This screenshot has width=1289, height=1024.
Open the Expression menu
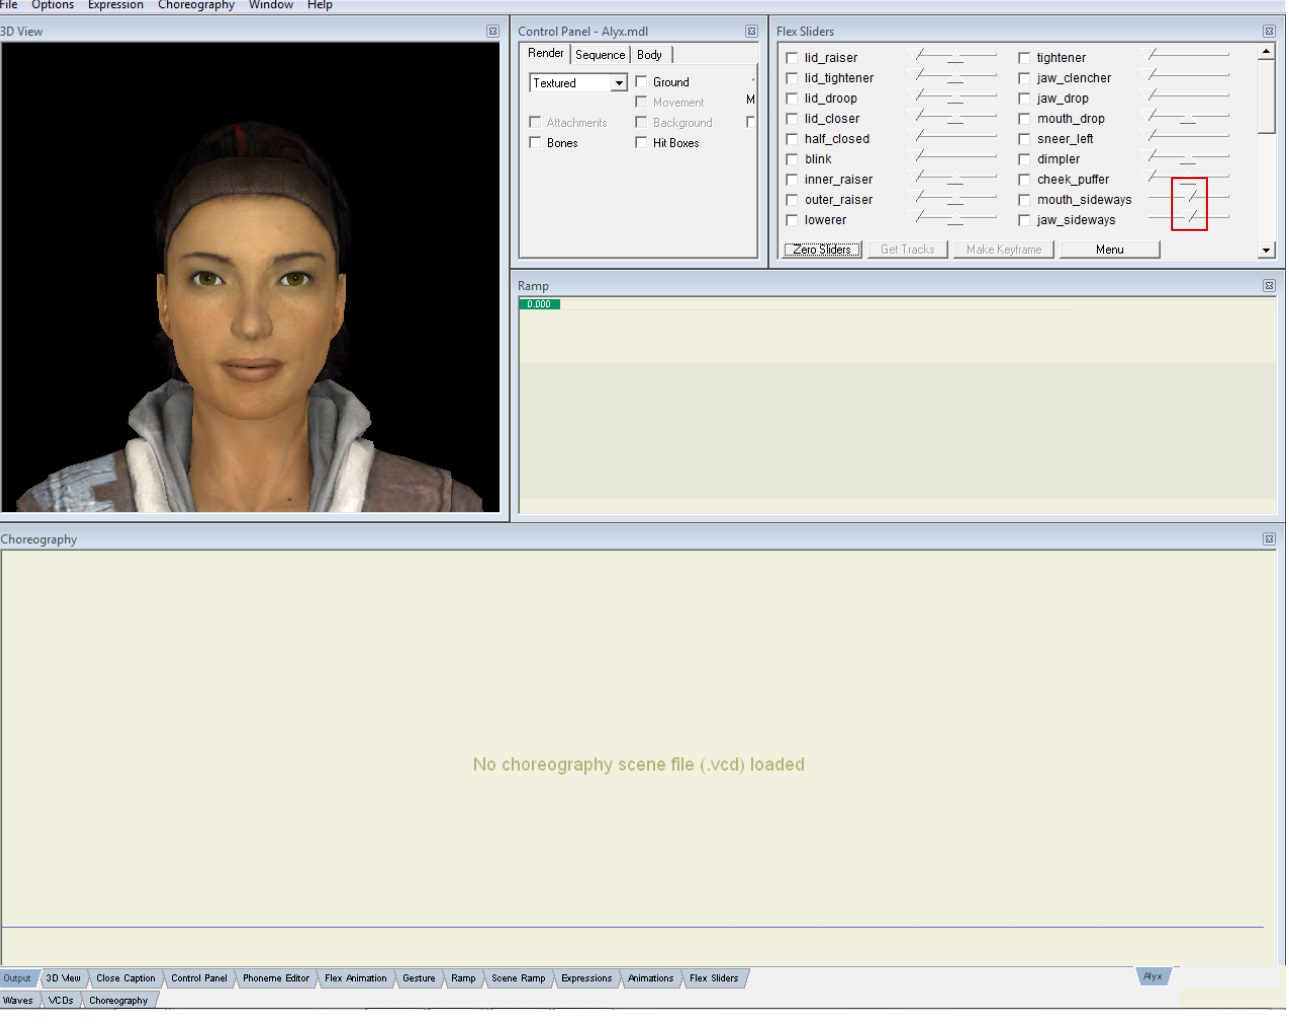click(x=115, y=5)
